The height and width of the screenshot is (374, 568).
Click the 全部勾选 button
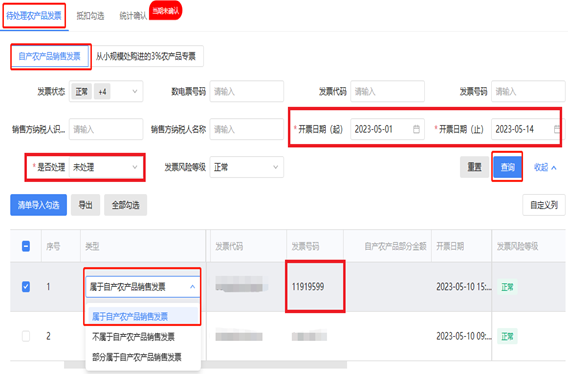[125, 205]
